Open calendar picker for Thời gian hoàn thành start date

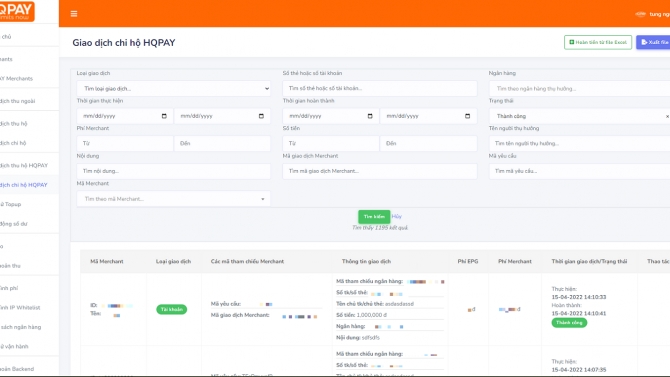click(x=370, y=116)
